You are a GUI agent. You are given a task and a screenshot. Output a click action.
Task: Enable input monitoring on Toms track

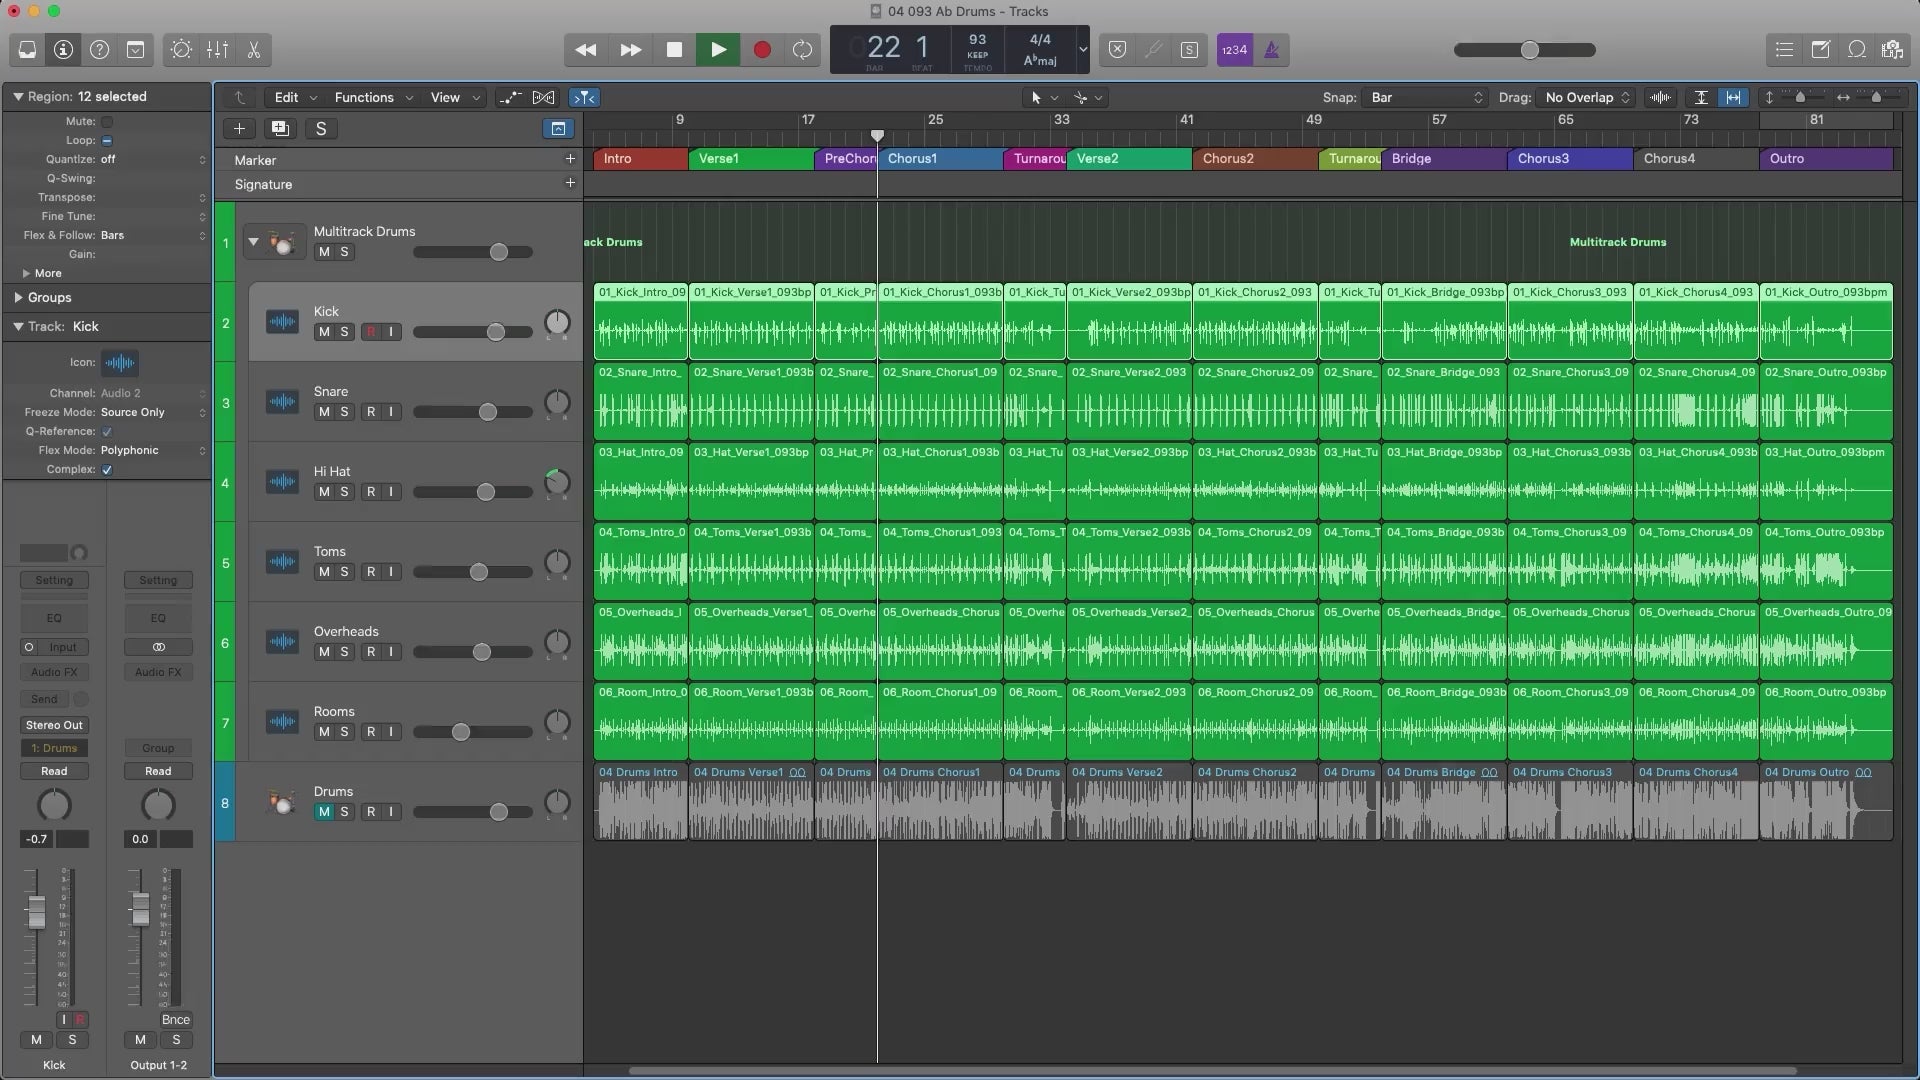(x=391, y=572)
